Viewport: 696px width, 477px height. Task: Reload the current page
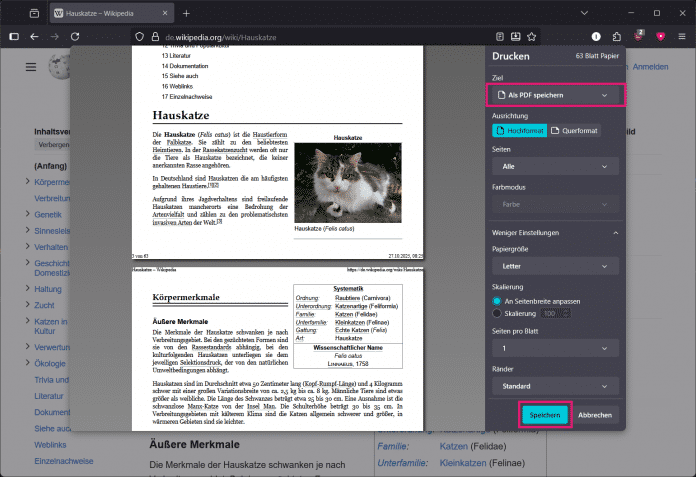[75, 36]
